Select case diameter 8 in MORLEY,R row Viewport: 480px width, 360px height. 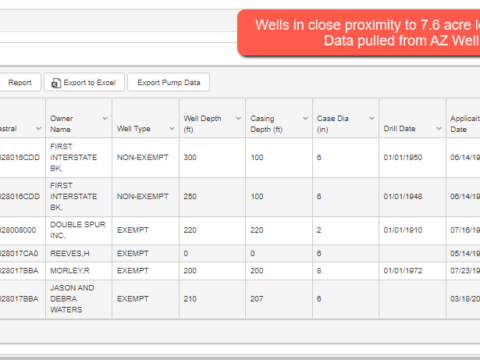point(346,271)
